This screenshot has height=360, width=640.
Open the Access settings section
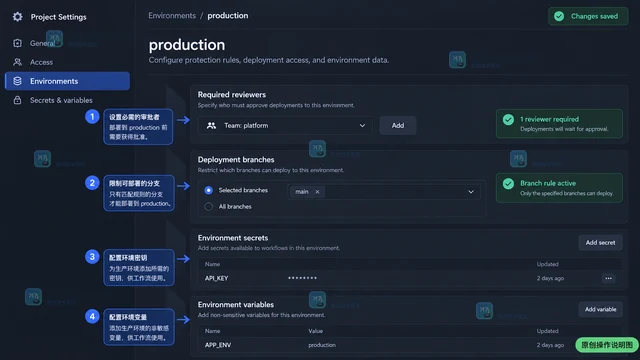pyautogui.click(x=67, y=62)
